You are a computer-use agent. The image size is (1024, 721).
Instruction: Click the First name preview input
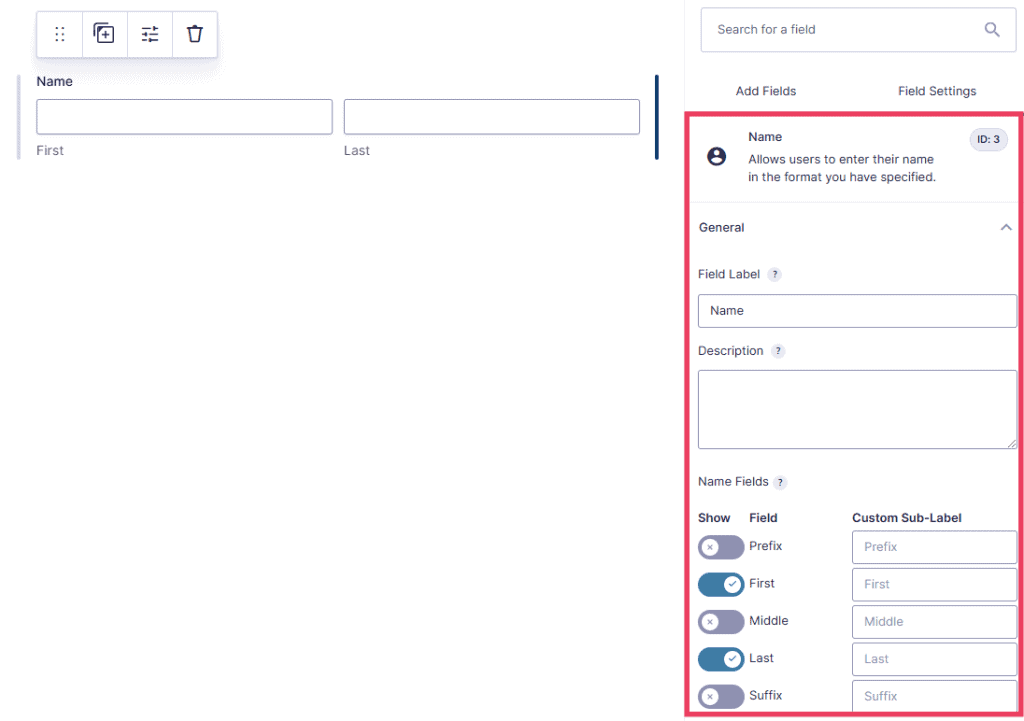pos(184,117)
